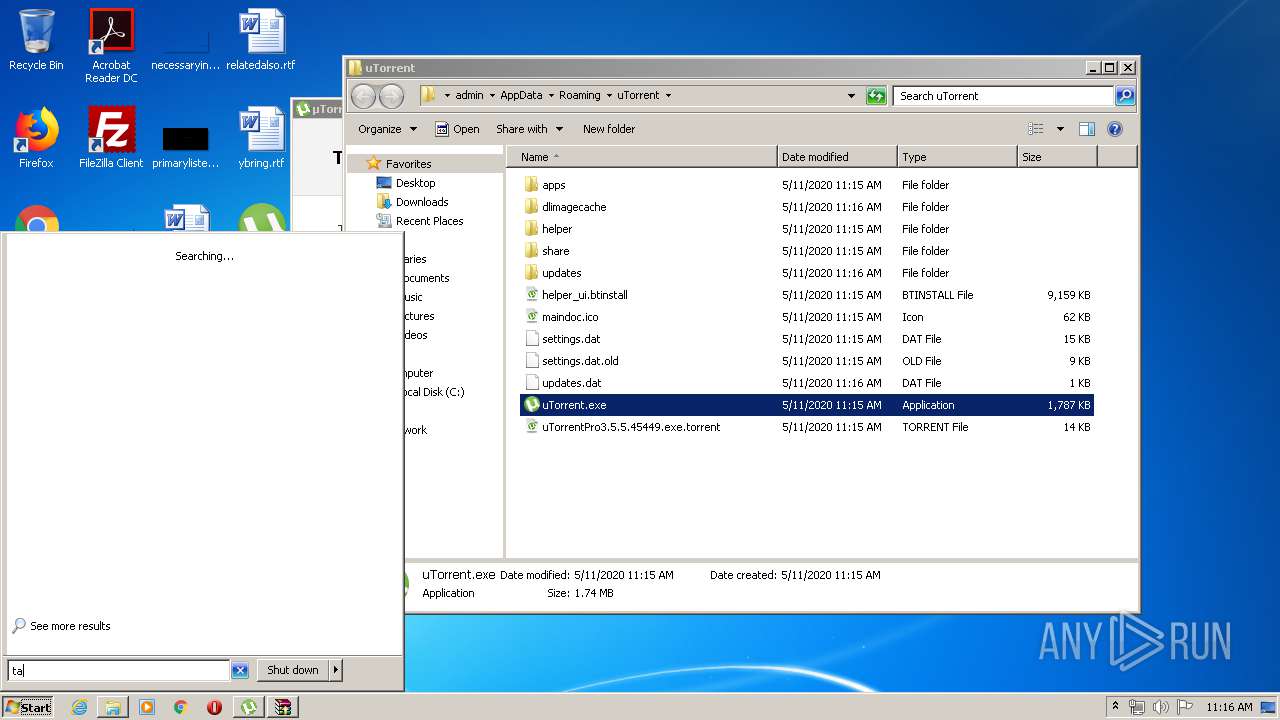Open the Organize dropdown menu
1280x720 pixels.
click(x=387, y=129)
